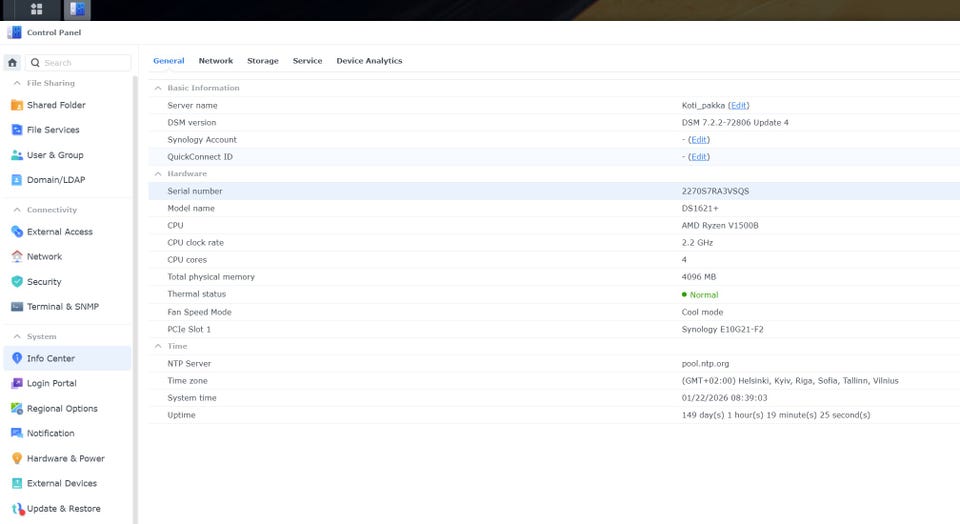Open Shared Folder icon in sidebar
This screenshot has height=524, width=960.
click(17, 105)
